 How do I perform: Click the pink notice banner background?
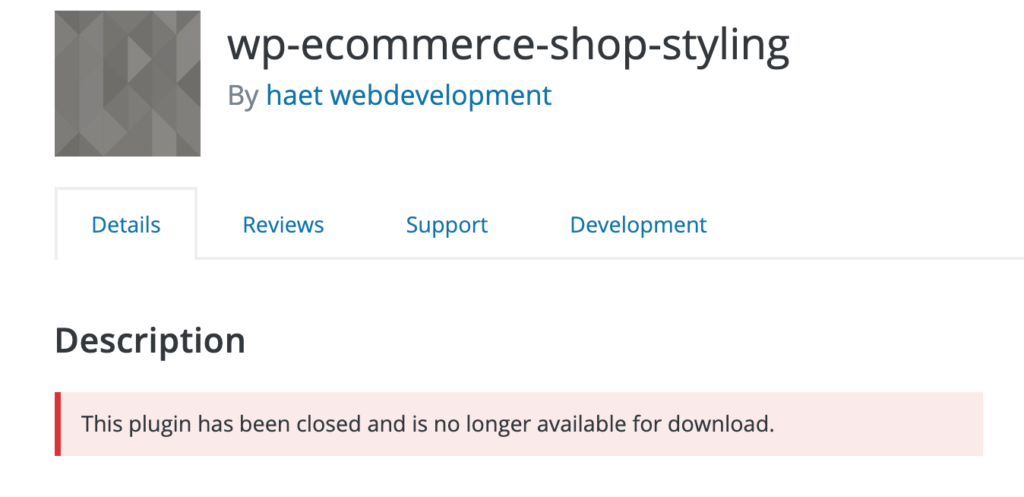[x=875, y=424]
